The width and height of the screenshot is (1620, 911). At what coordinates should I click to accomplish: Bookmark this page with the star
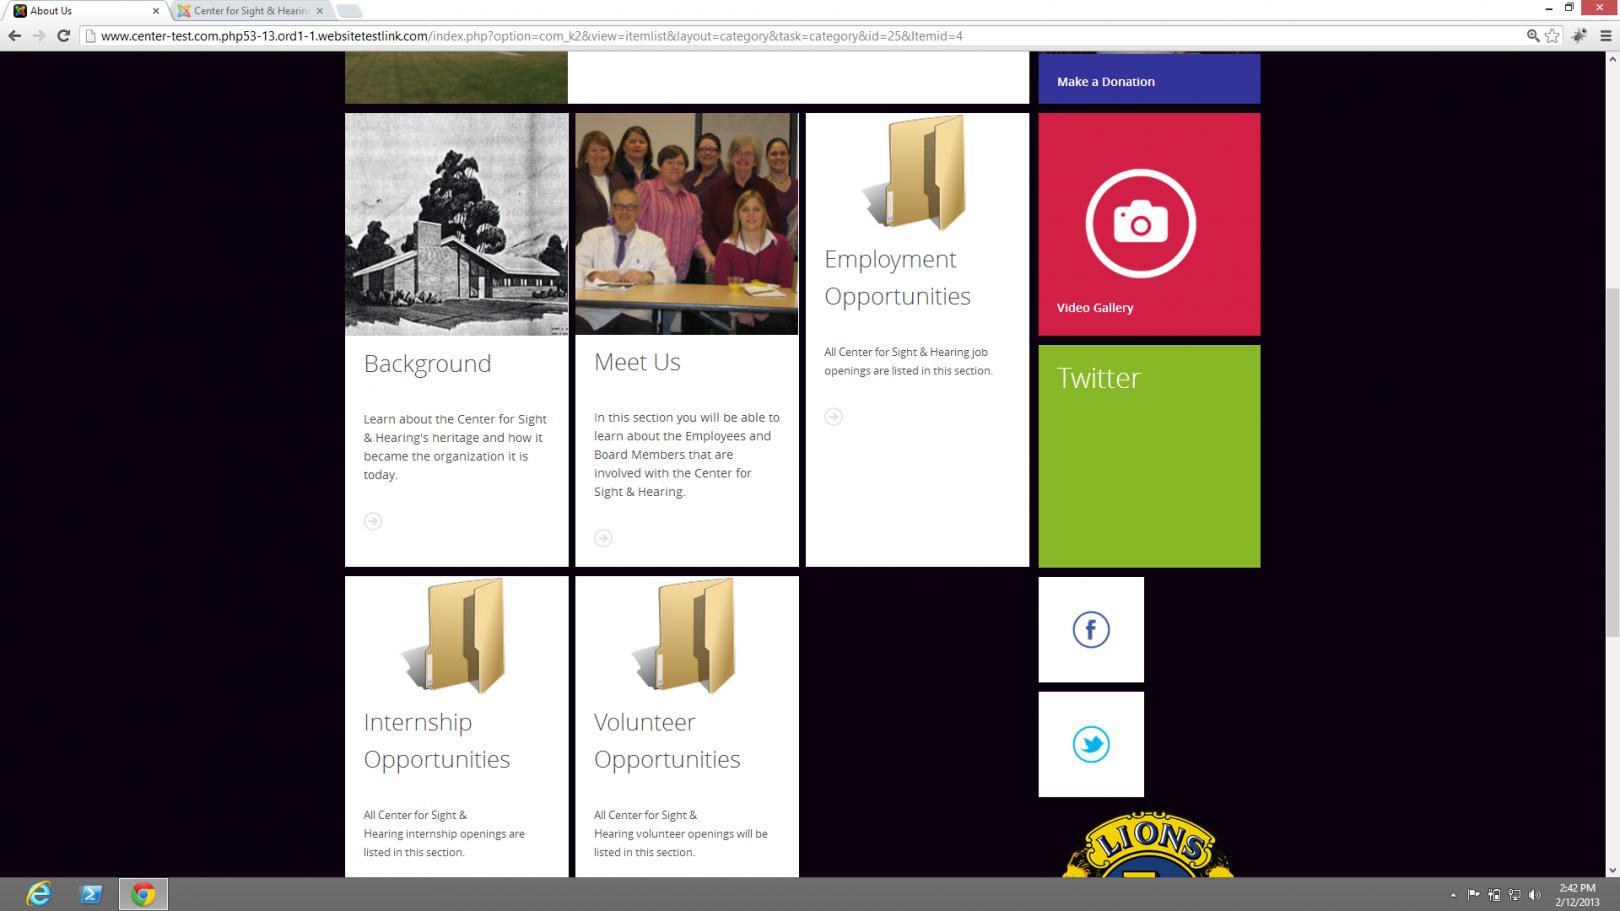click(x=1552, y=36)
